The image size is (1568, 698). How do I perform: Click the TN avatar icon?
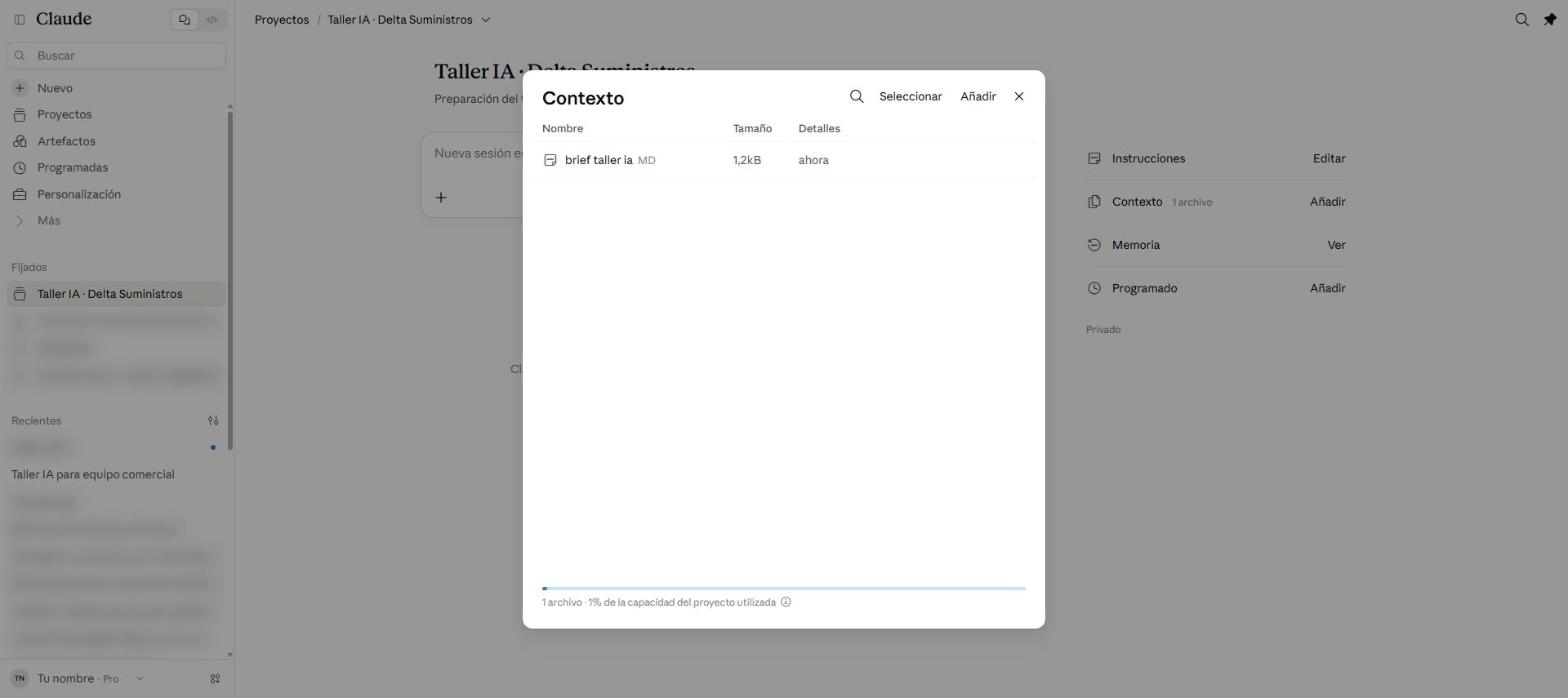(x=19, y=678)
